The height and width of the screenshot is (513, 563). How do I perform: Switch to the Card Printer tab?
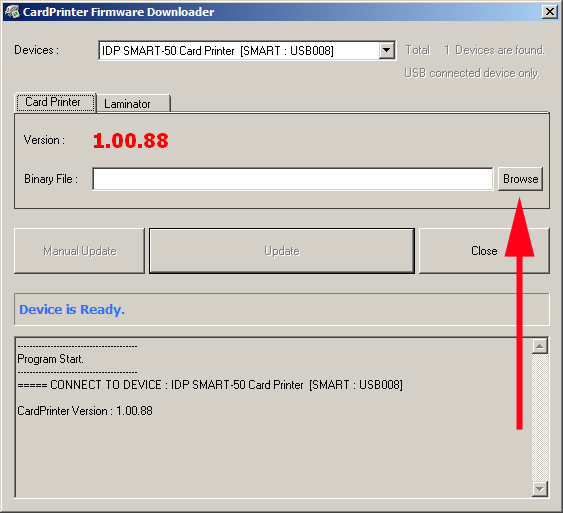coord(55,102)
